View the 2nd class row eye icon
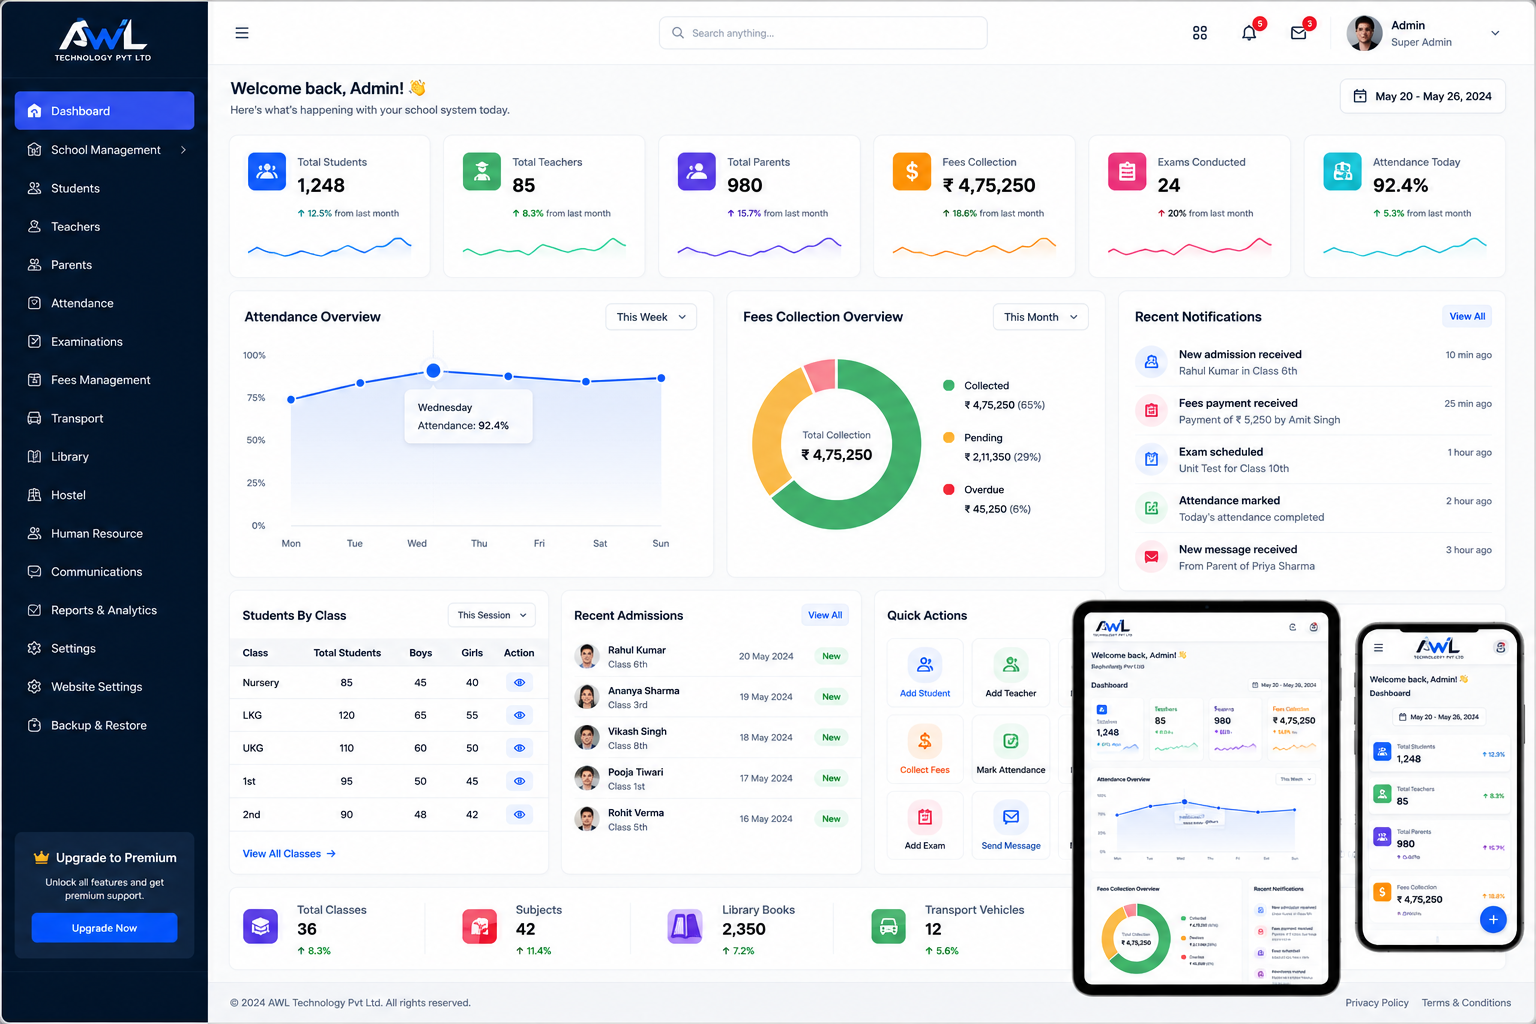Screen dimensions: 1536x1024 pos(519,815)
